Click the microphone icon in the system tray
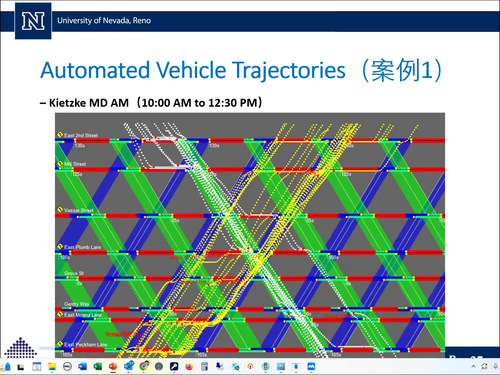 pyautogui.click(x=496, y=366)
